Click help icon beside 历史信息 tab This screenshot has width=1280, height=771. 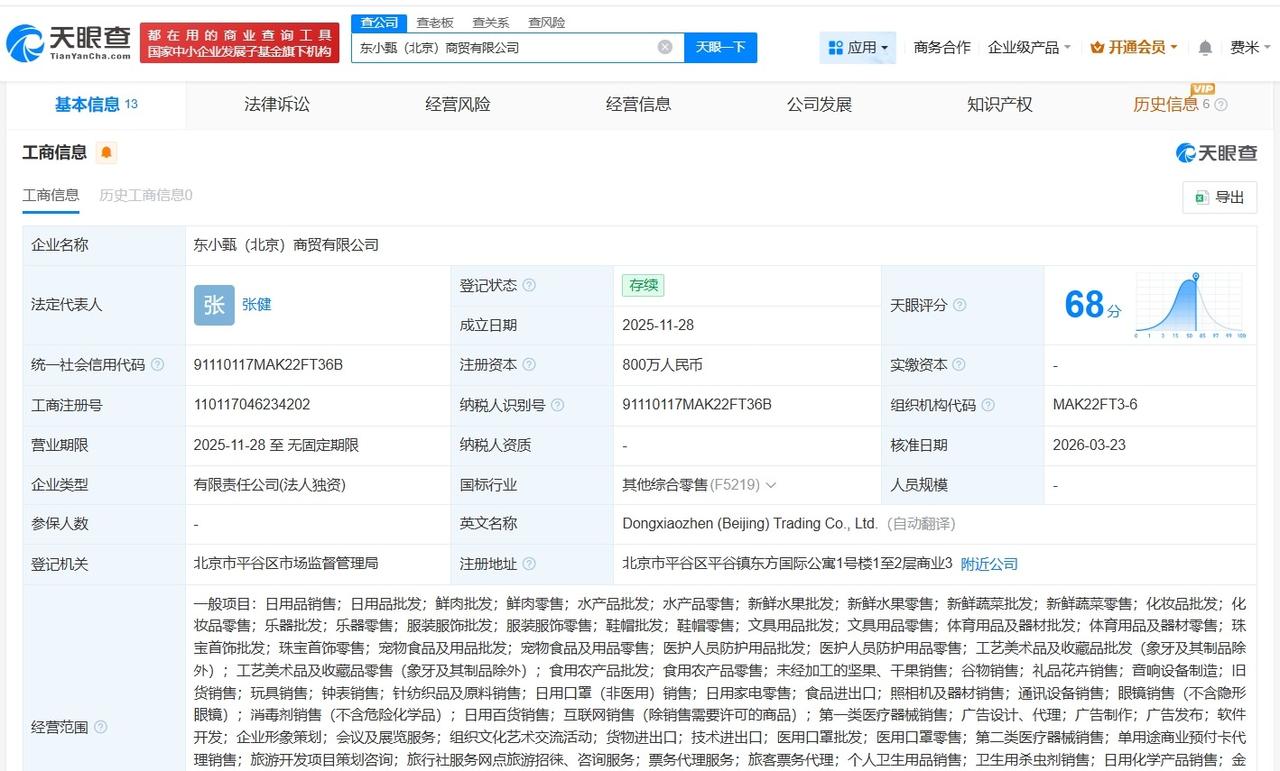point(1221,104)
